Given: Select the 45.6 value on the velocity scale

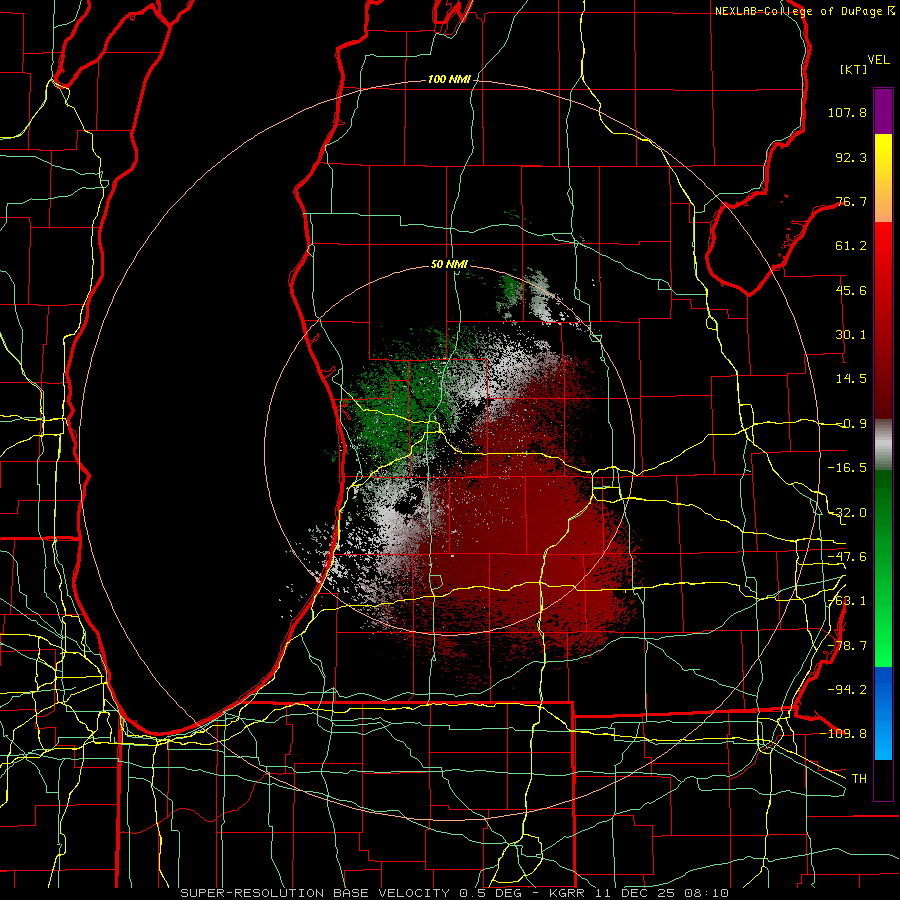Looking at the screenshot, I should tap(851, 290).
